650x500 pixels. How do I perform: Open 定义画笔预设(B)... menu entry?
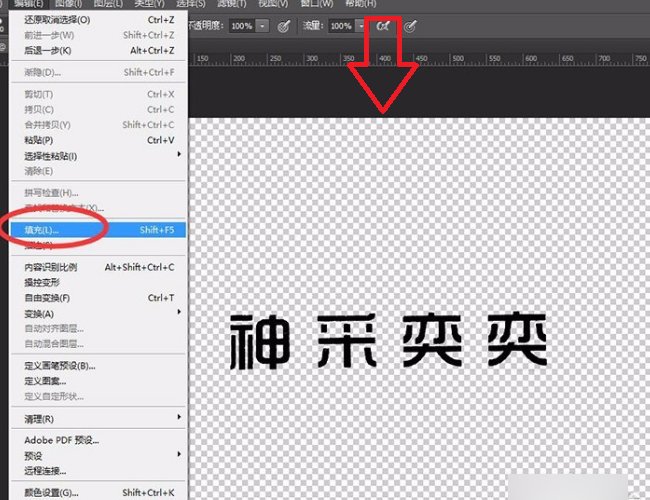tap(99, 366)
